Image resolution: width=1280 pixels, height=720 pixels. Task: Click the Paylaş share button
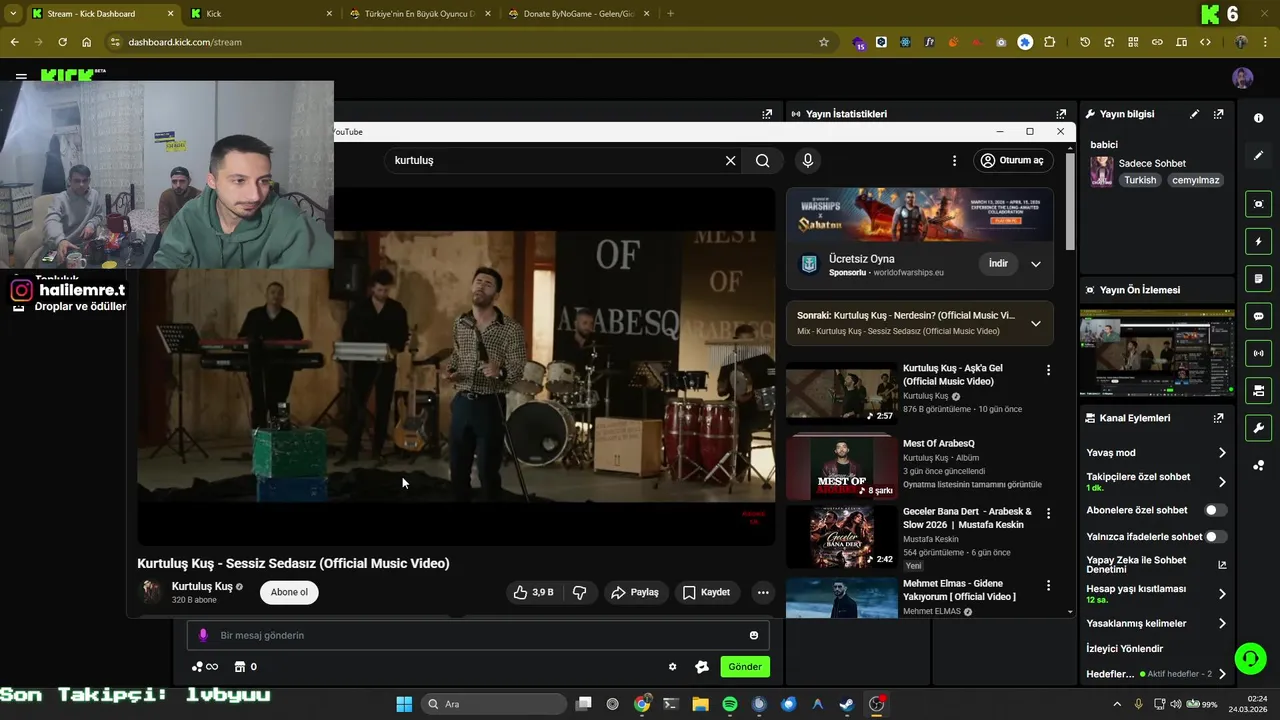pyautogui.click(x=635, y=592)
